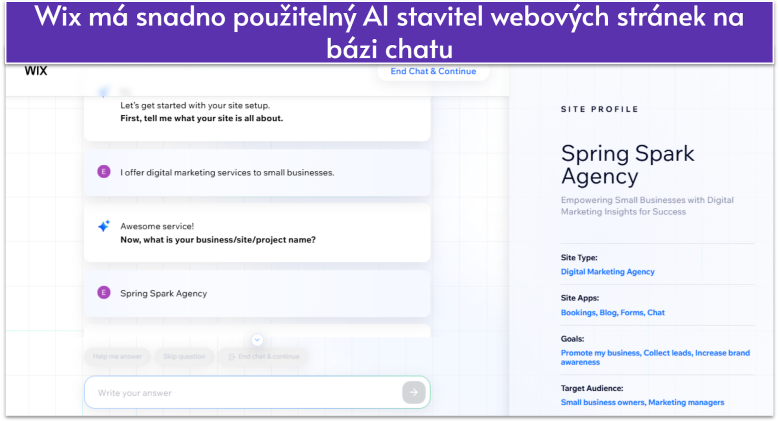
Task: Click the "Spring Spark Agency" profile heading
Action: pos(627,165)
